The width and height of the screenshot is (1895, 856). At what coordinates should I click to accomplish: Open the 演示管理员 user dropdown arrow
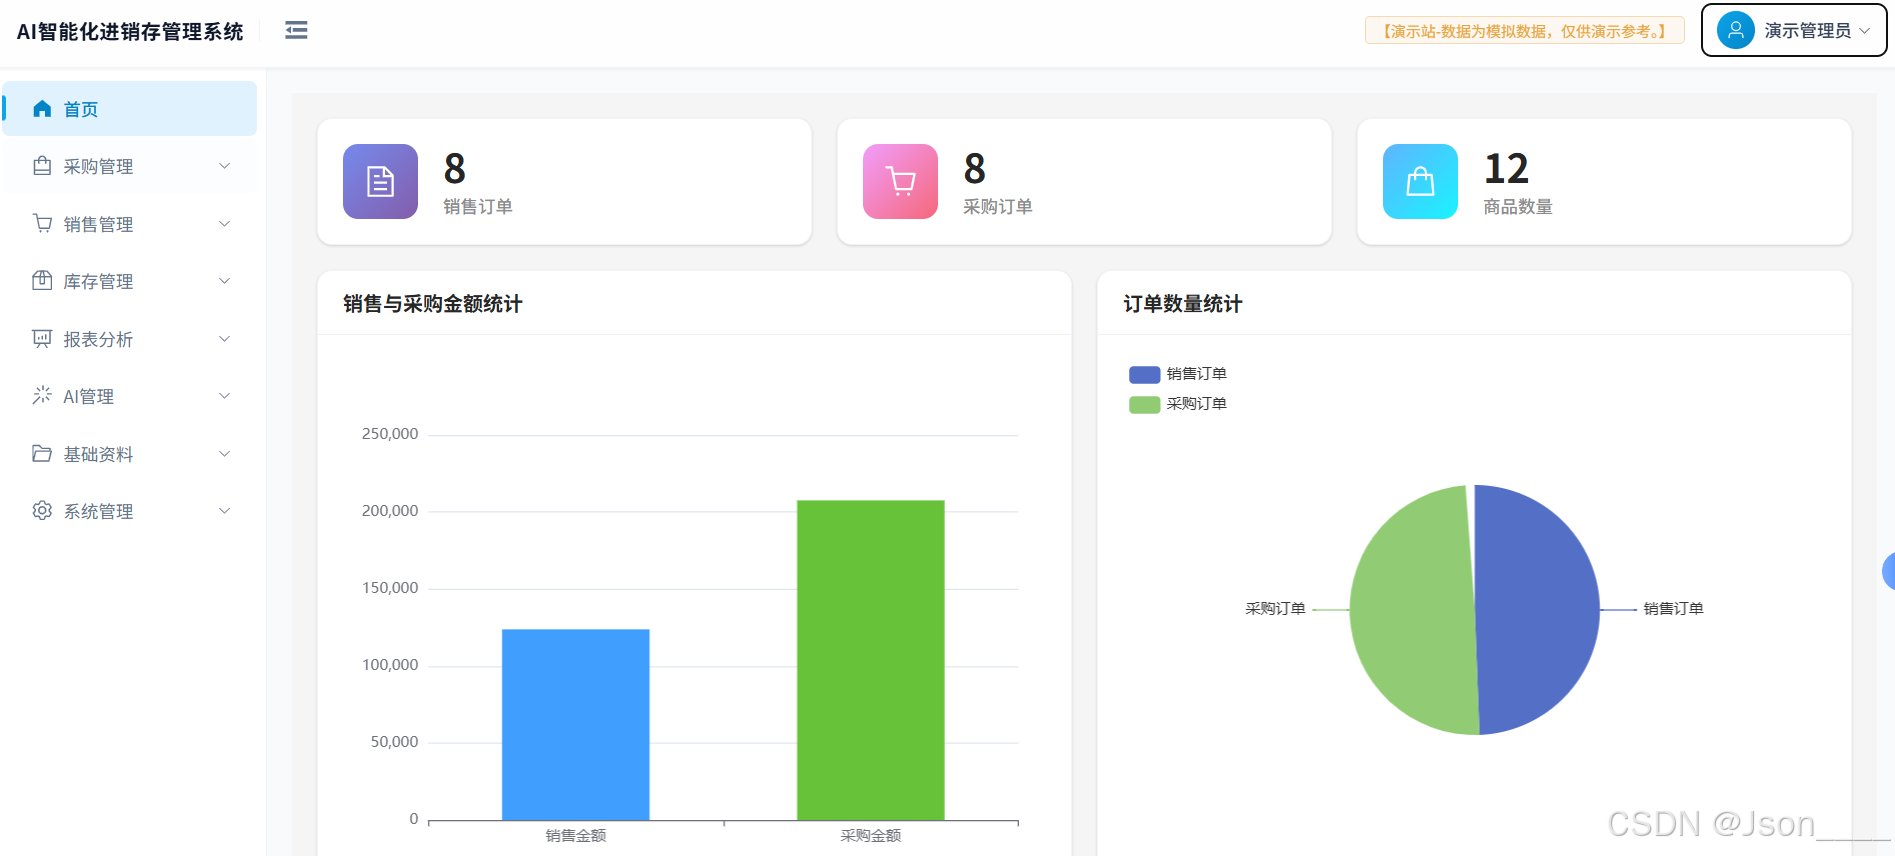coord(1864,31)
